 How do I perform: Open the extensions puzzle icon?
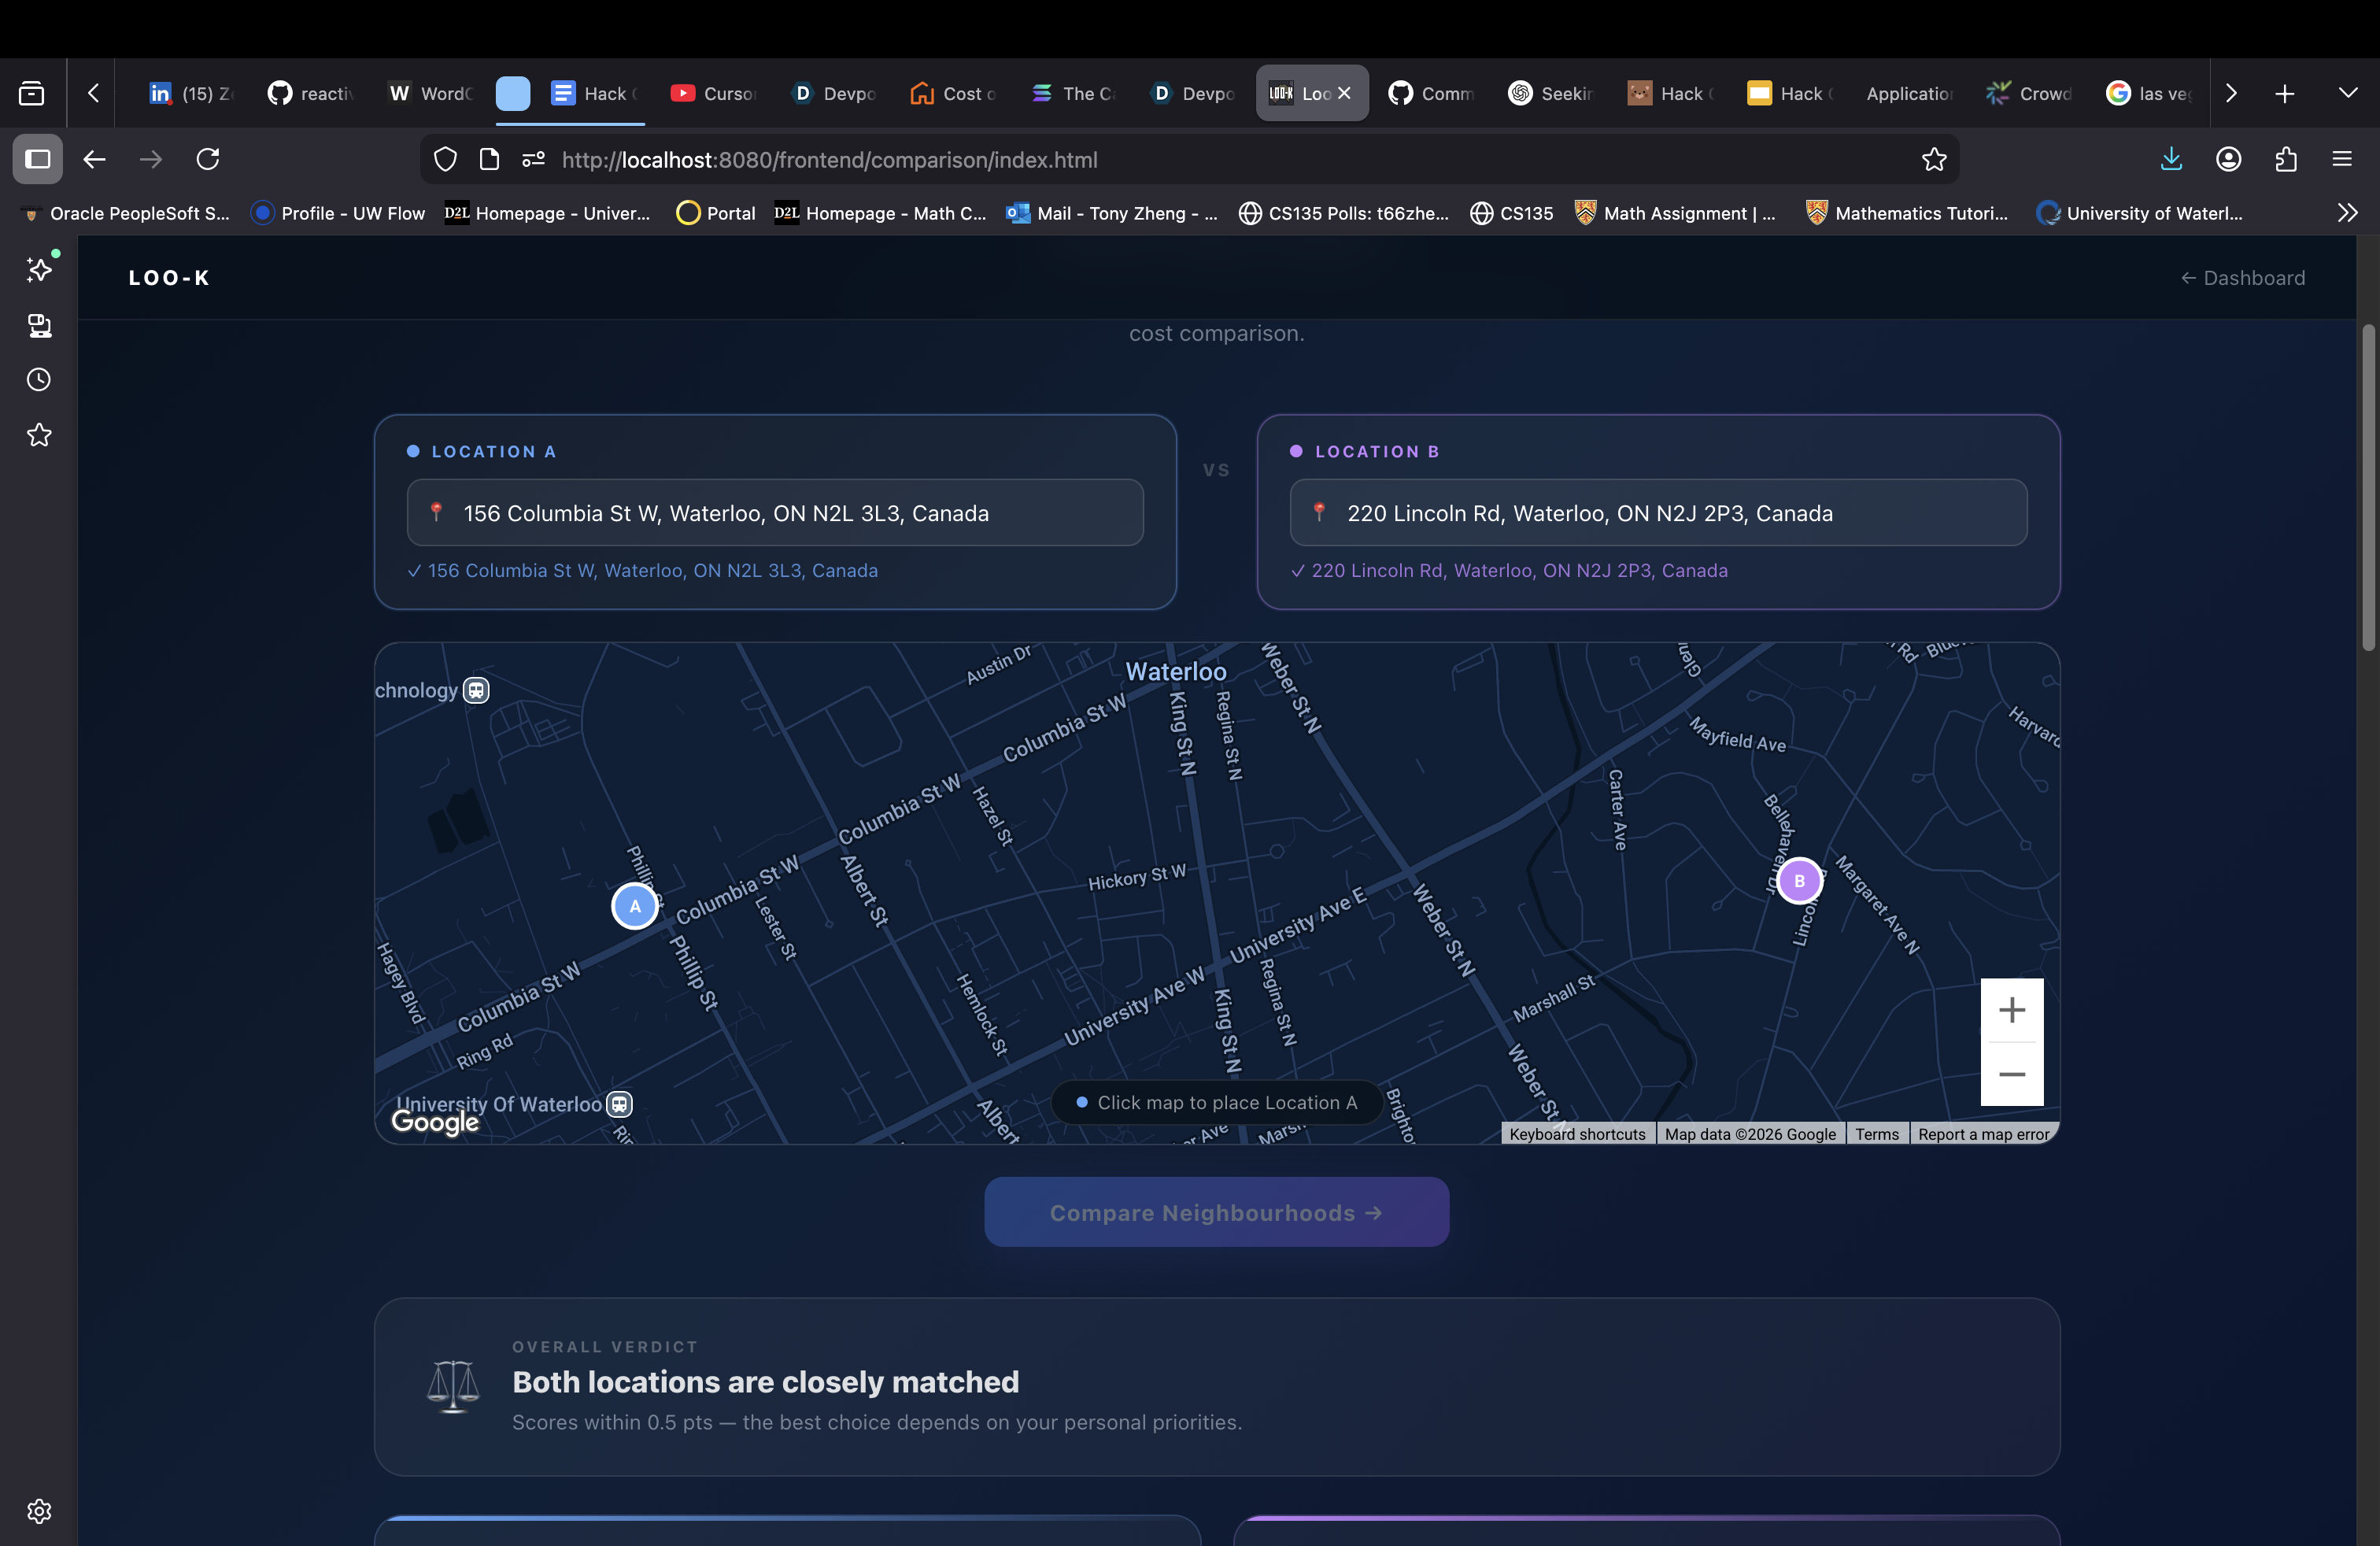coord(2285,160)
